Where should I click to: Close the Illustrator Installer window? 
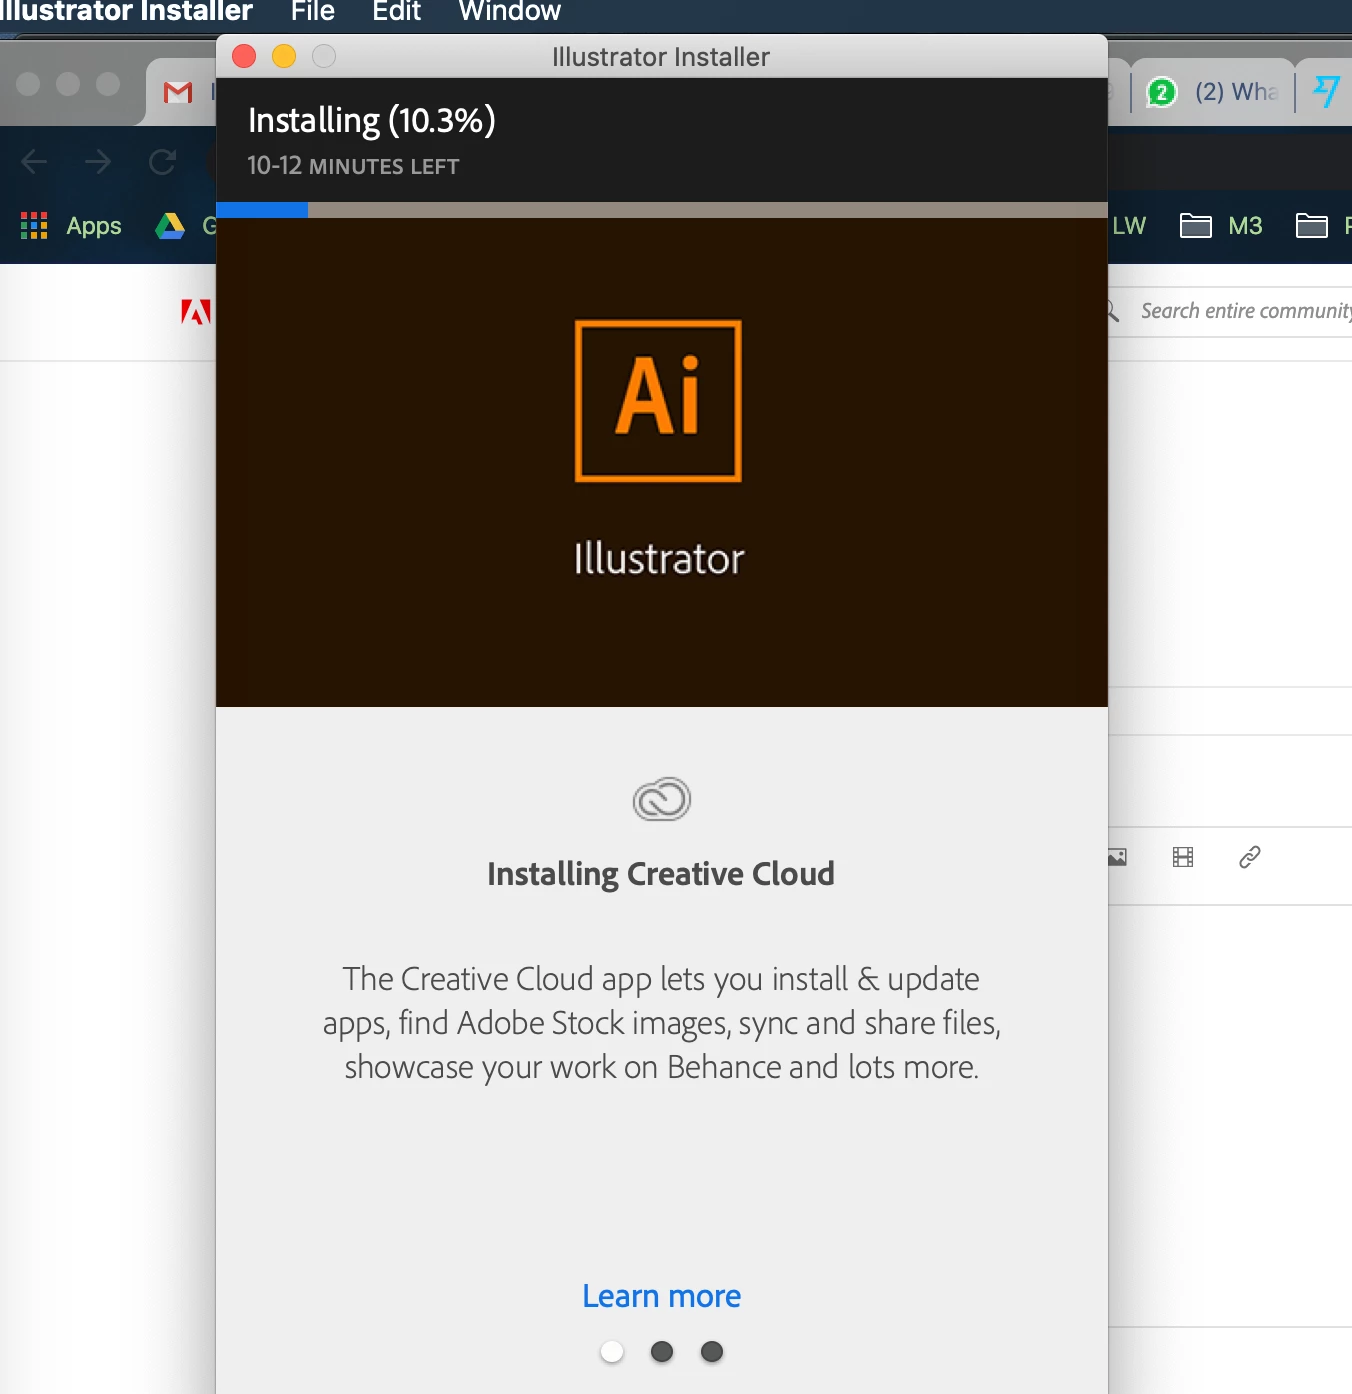(244, 56)
